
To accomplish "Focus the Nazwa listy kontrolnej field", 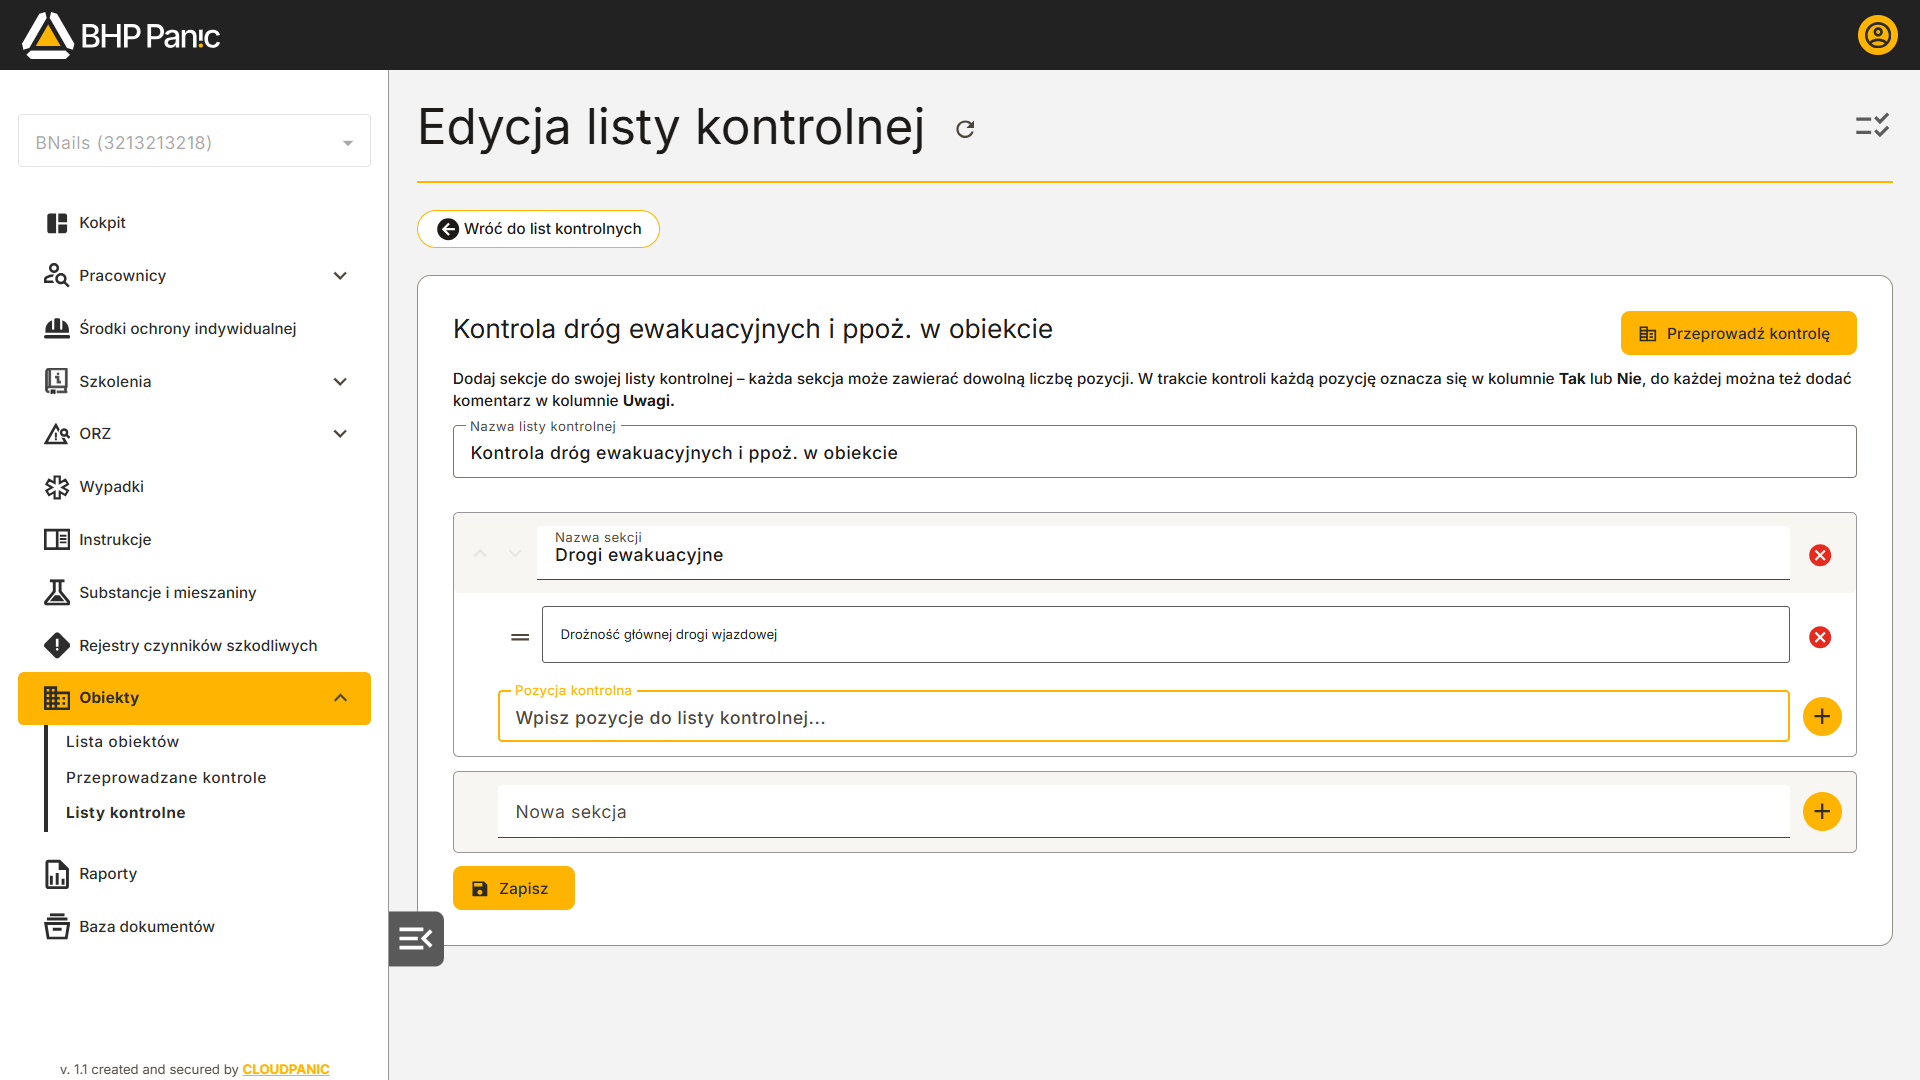I will click(x=1154, y=452).
